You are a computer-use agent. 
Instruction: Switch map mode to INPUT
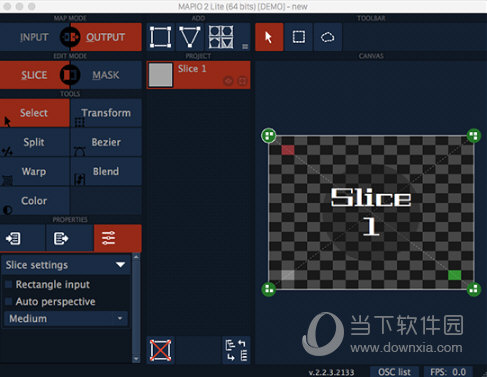pos(33,37)
